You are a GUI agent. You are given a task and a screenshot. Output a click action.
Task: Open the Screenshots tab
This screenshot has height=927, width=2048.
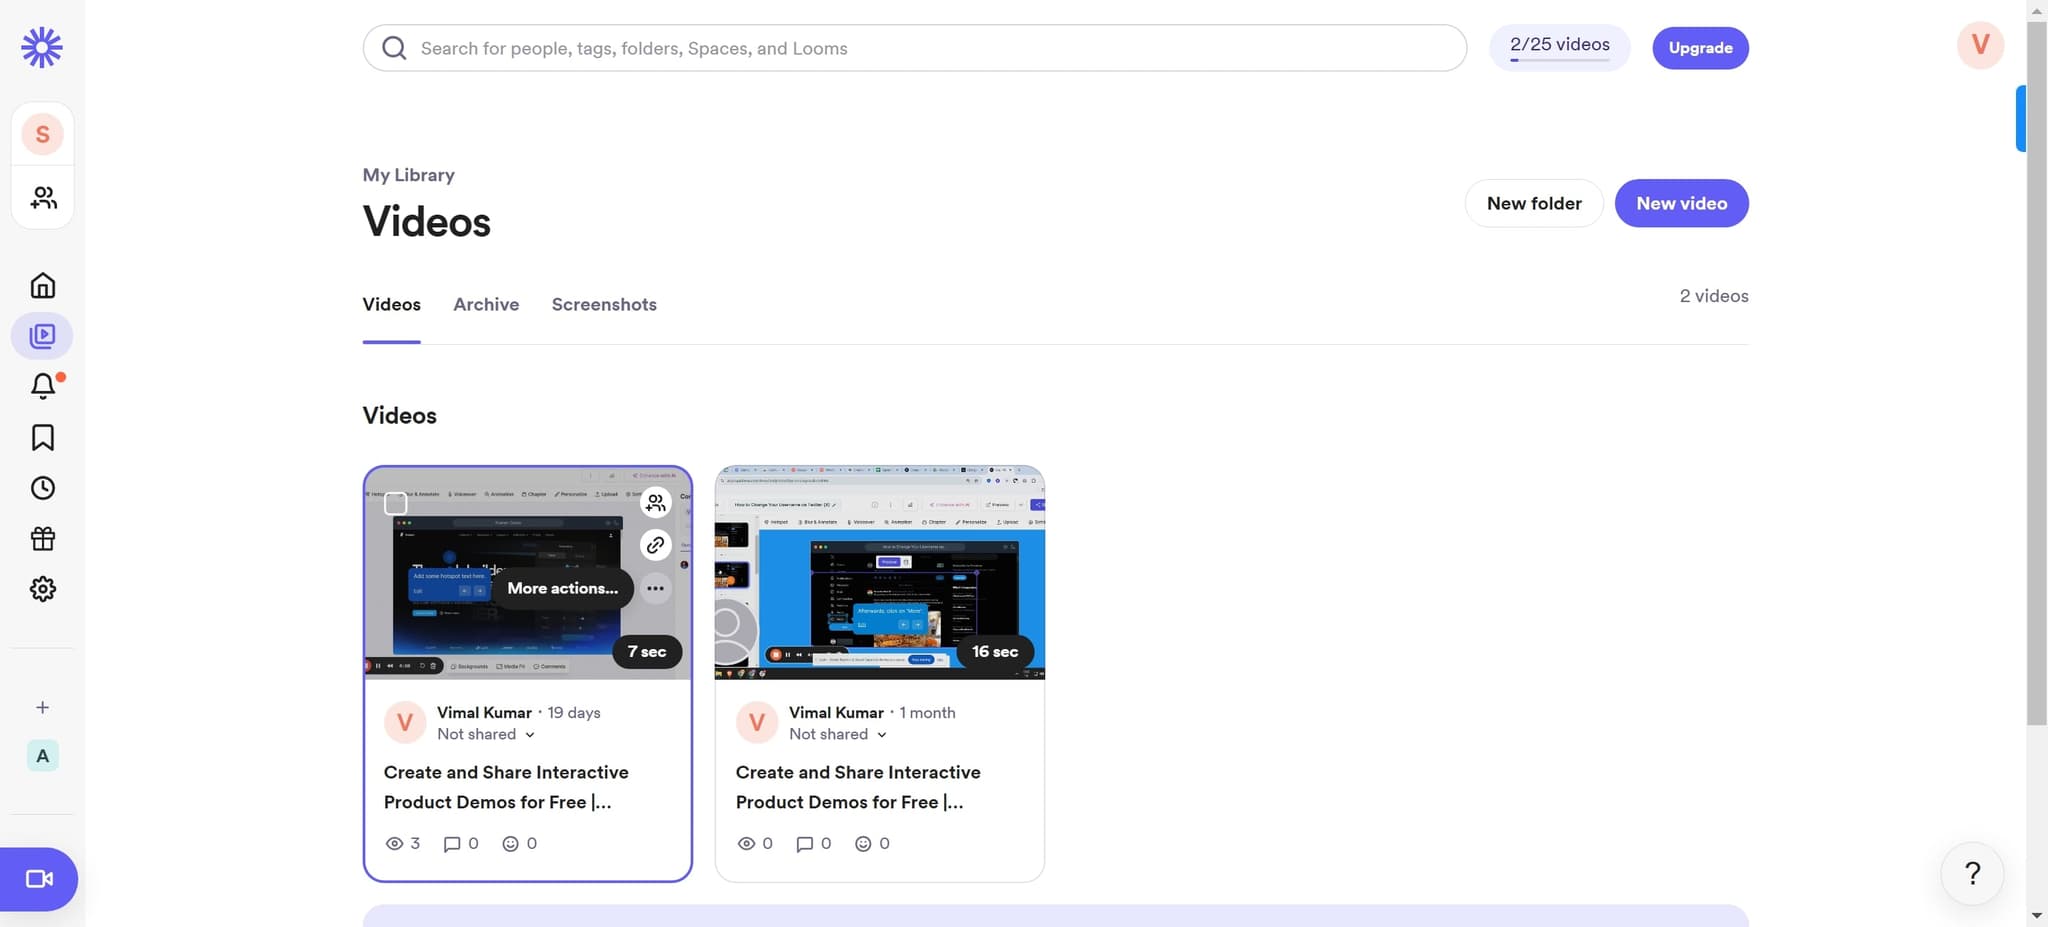[x=603, y=304]
